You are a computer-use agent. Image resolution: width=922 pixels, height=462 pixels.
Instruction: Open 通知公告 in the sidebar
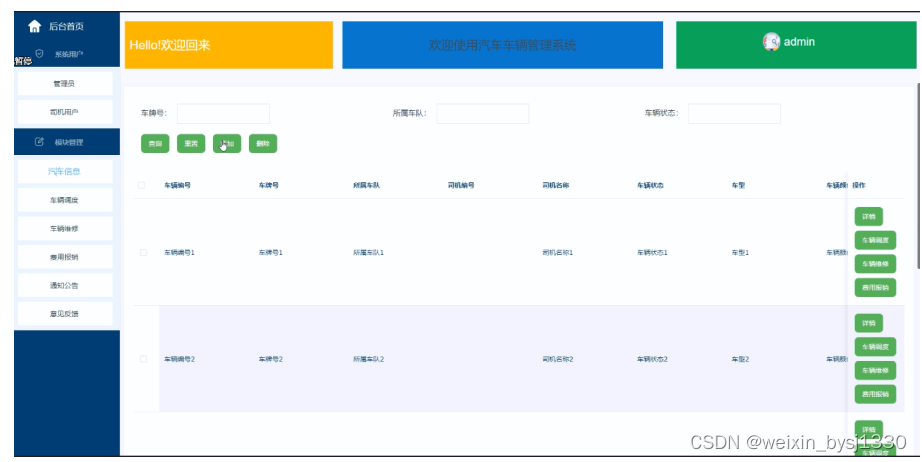click(65, 285)
